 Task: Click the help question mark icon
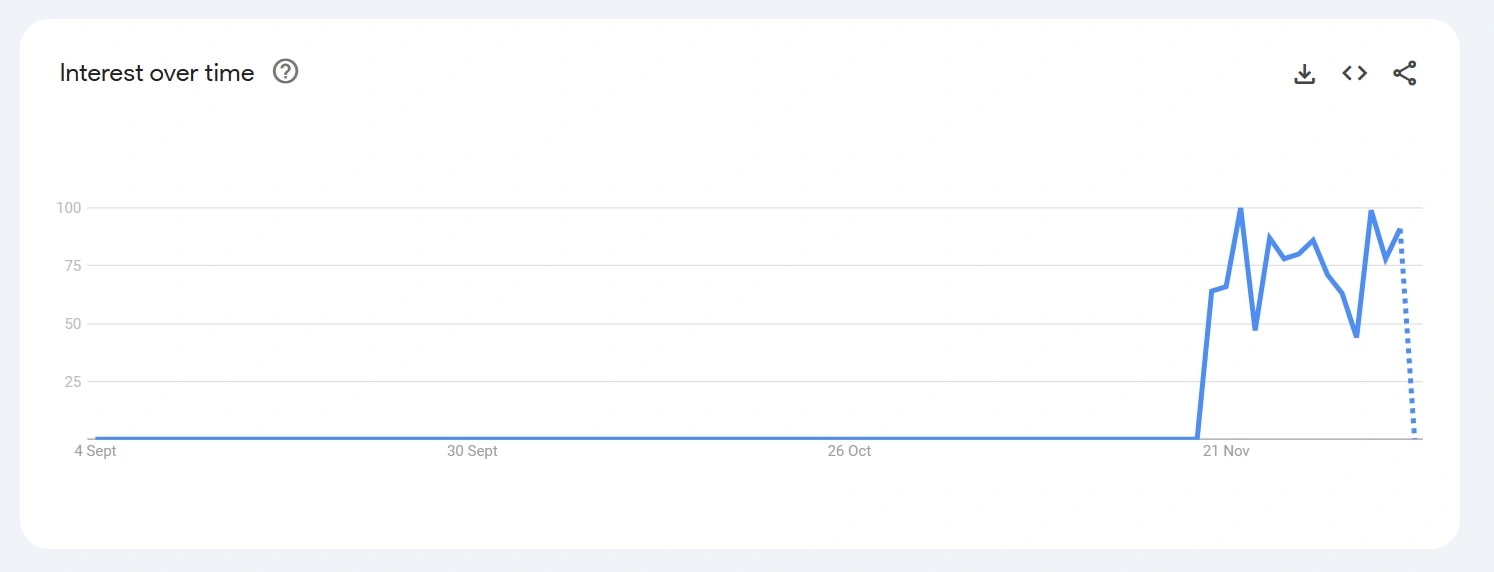pos(286,72)
